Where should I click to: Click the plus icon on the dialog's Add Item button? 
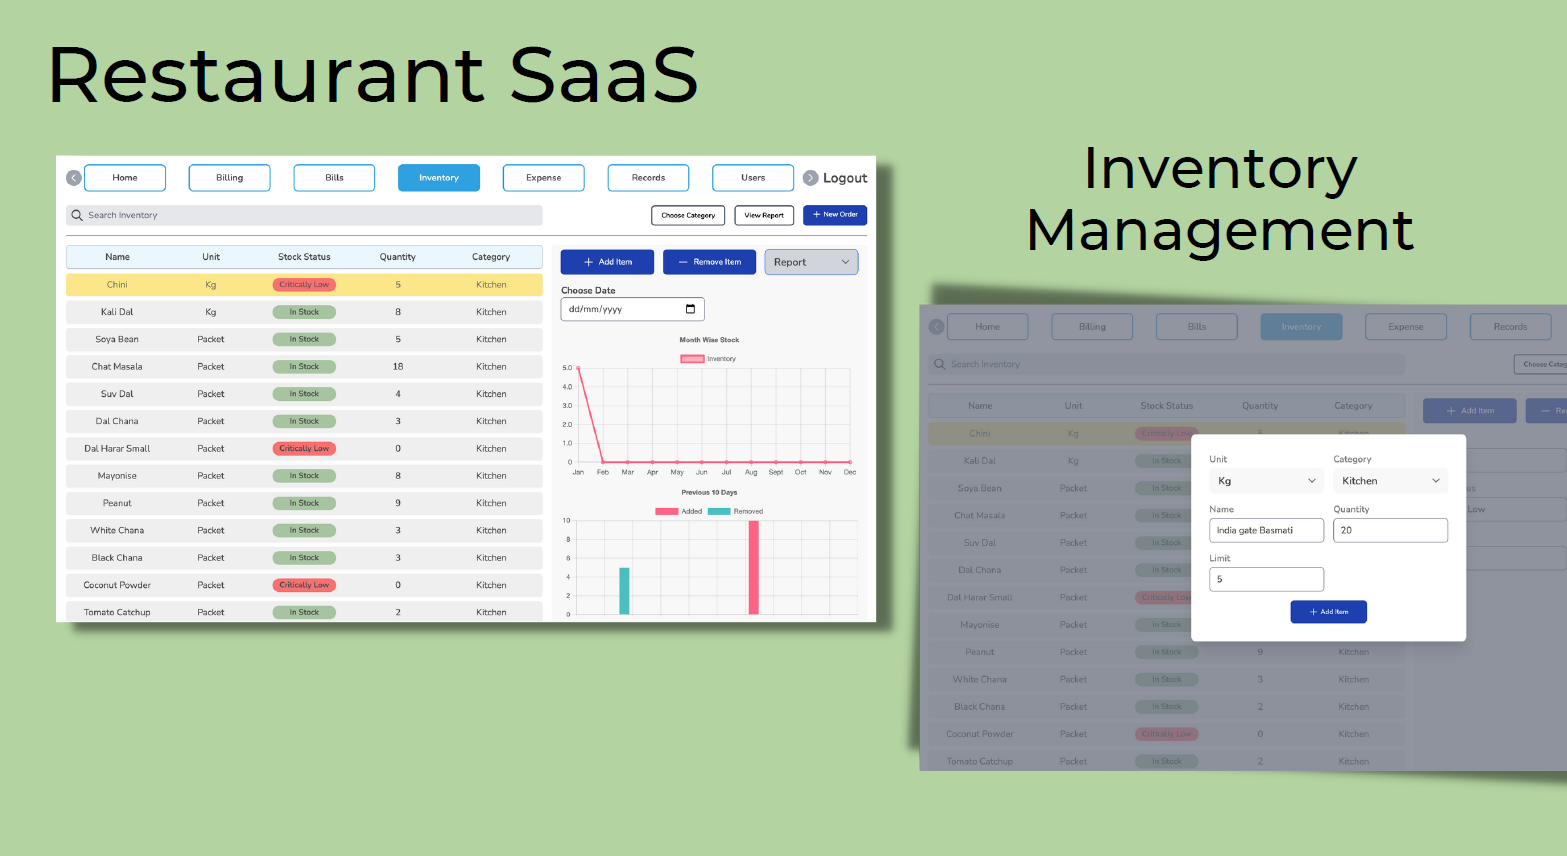pyautogui.click(x=1313, y=612)
